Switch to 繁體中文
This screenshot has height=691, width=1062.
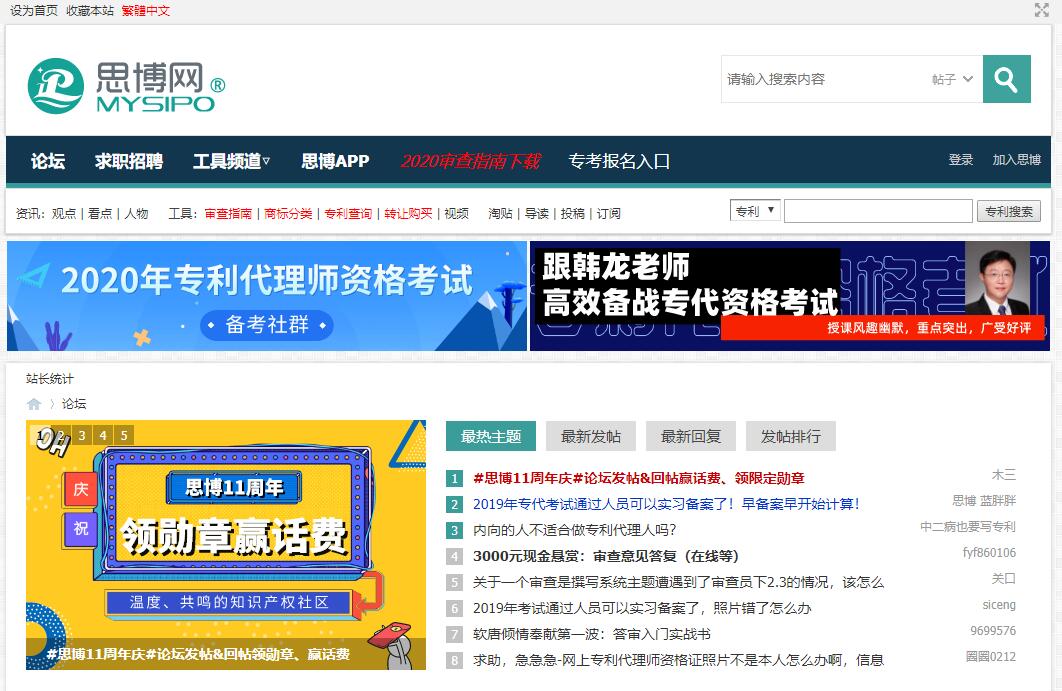point(146,10)
